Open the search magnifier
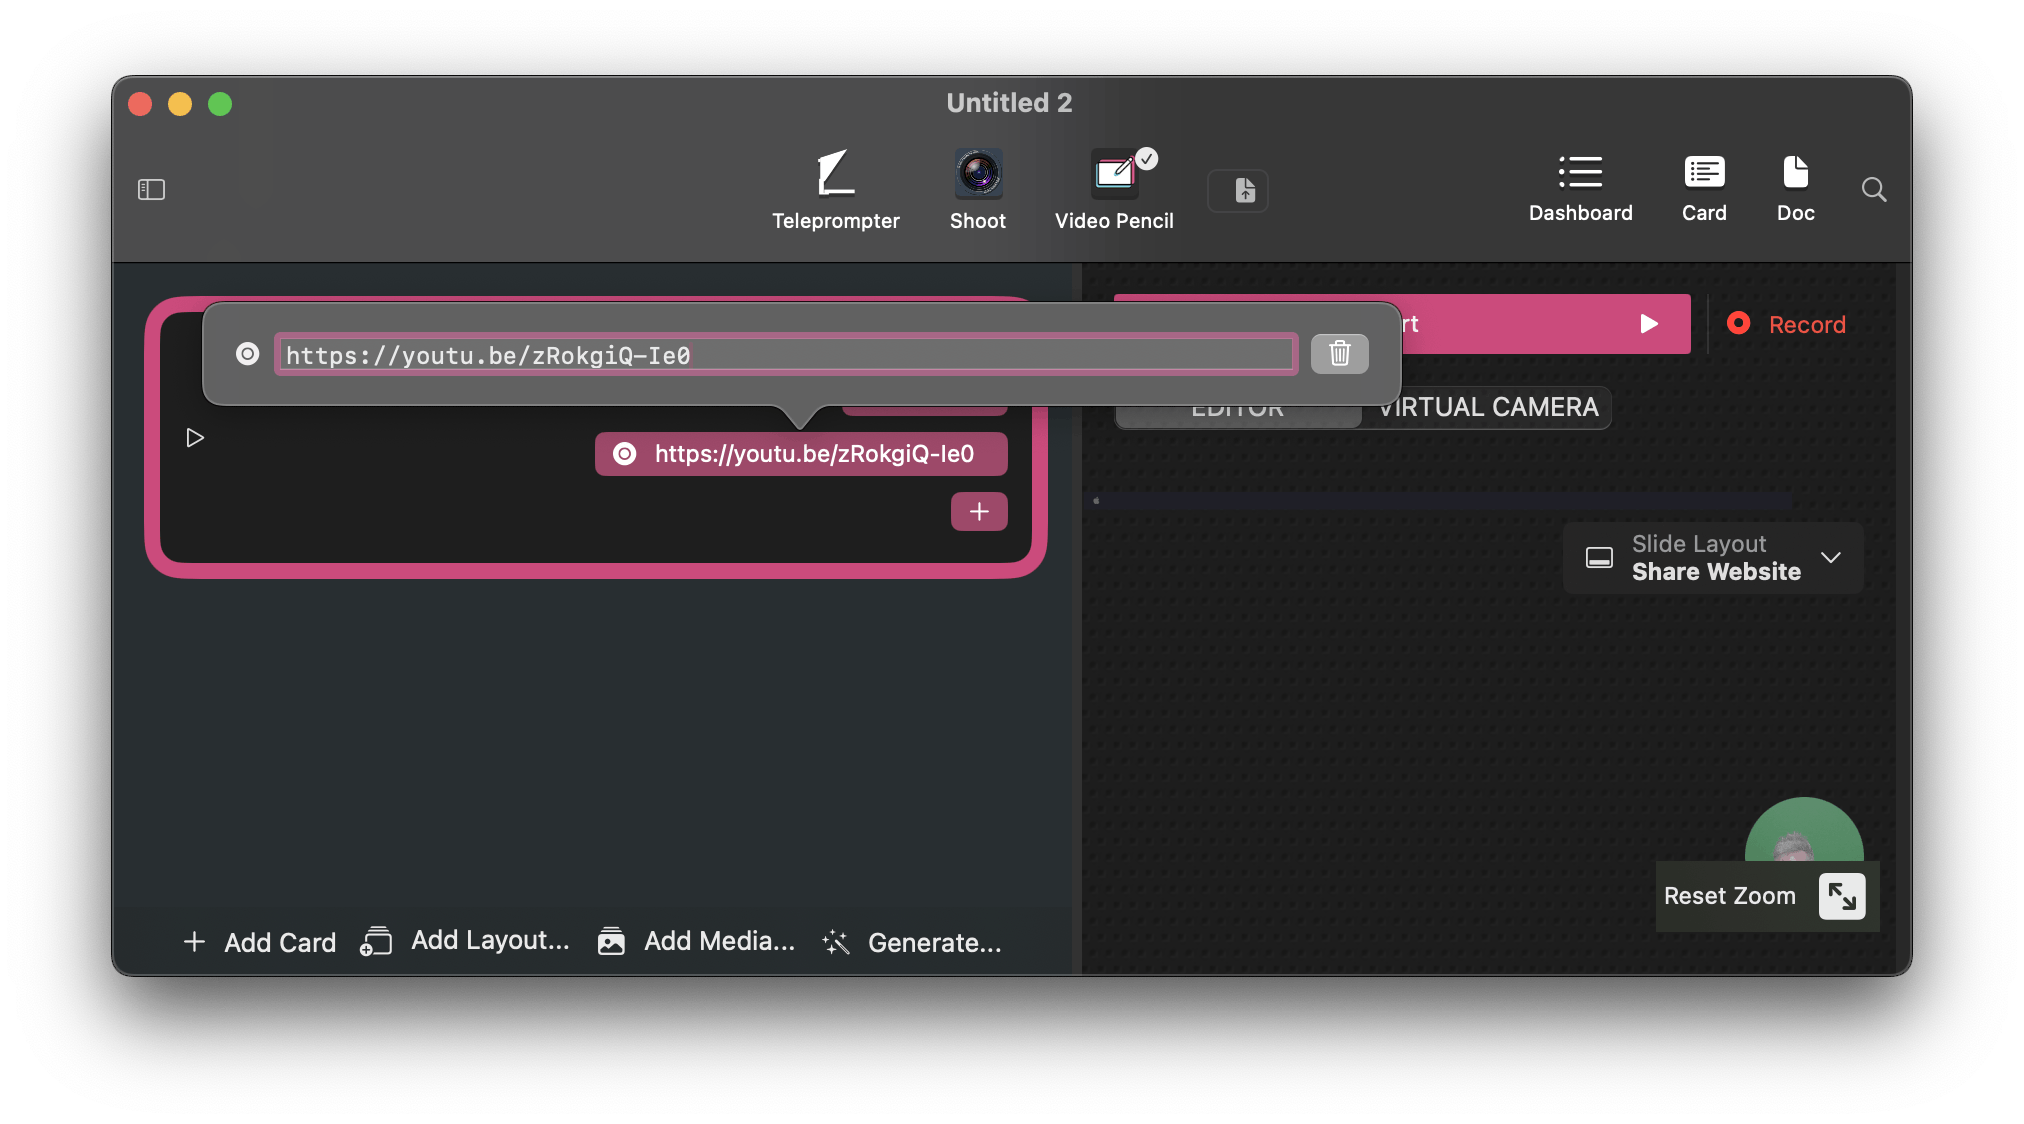The height and width of the screenshot is (1124, 2024). (1874, 190)
